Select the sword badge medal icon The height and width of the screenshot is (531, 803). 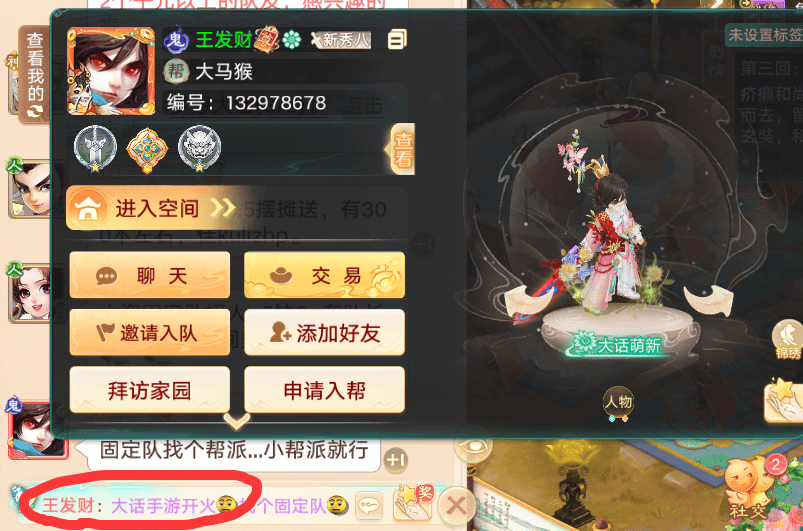[96, 148]
